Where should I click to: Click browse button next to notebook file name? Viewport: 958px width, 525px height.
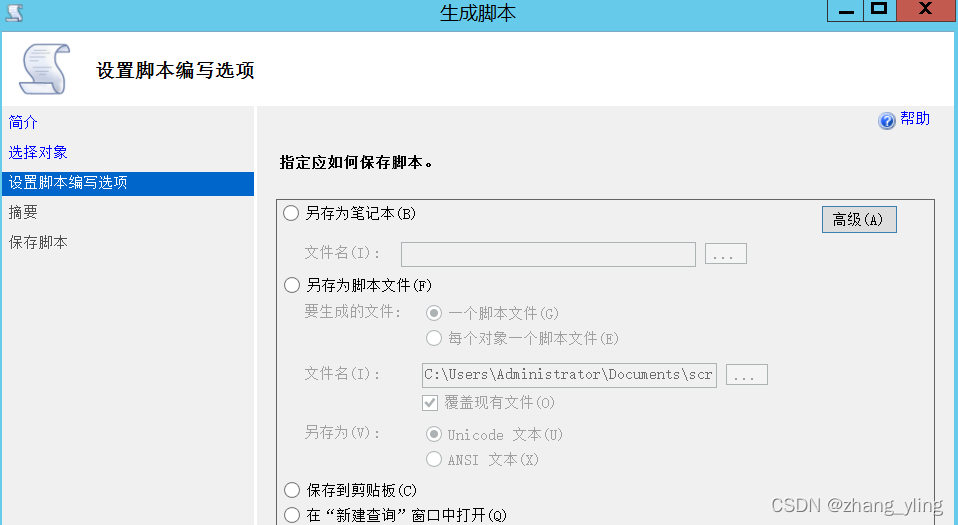[x=726, y=254]
